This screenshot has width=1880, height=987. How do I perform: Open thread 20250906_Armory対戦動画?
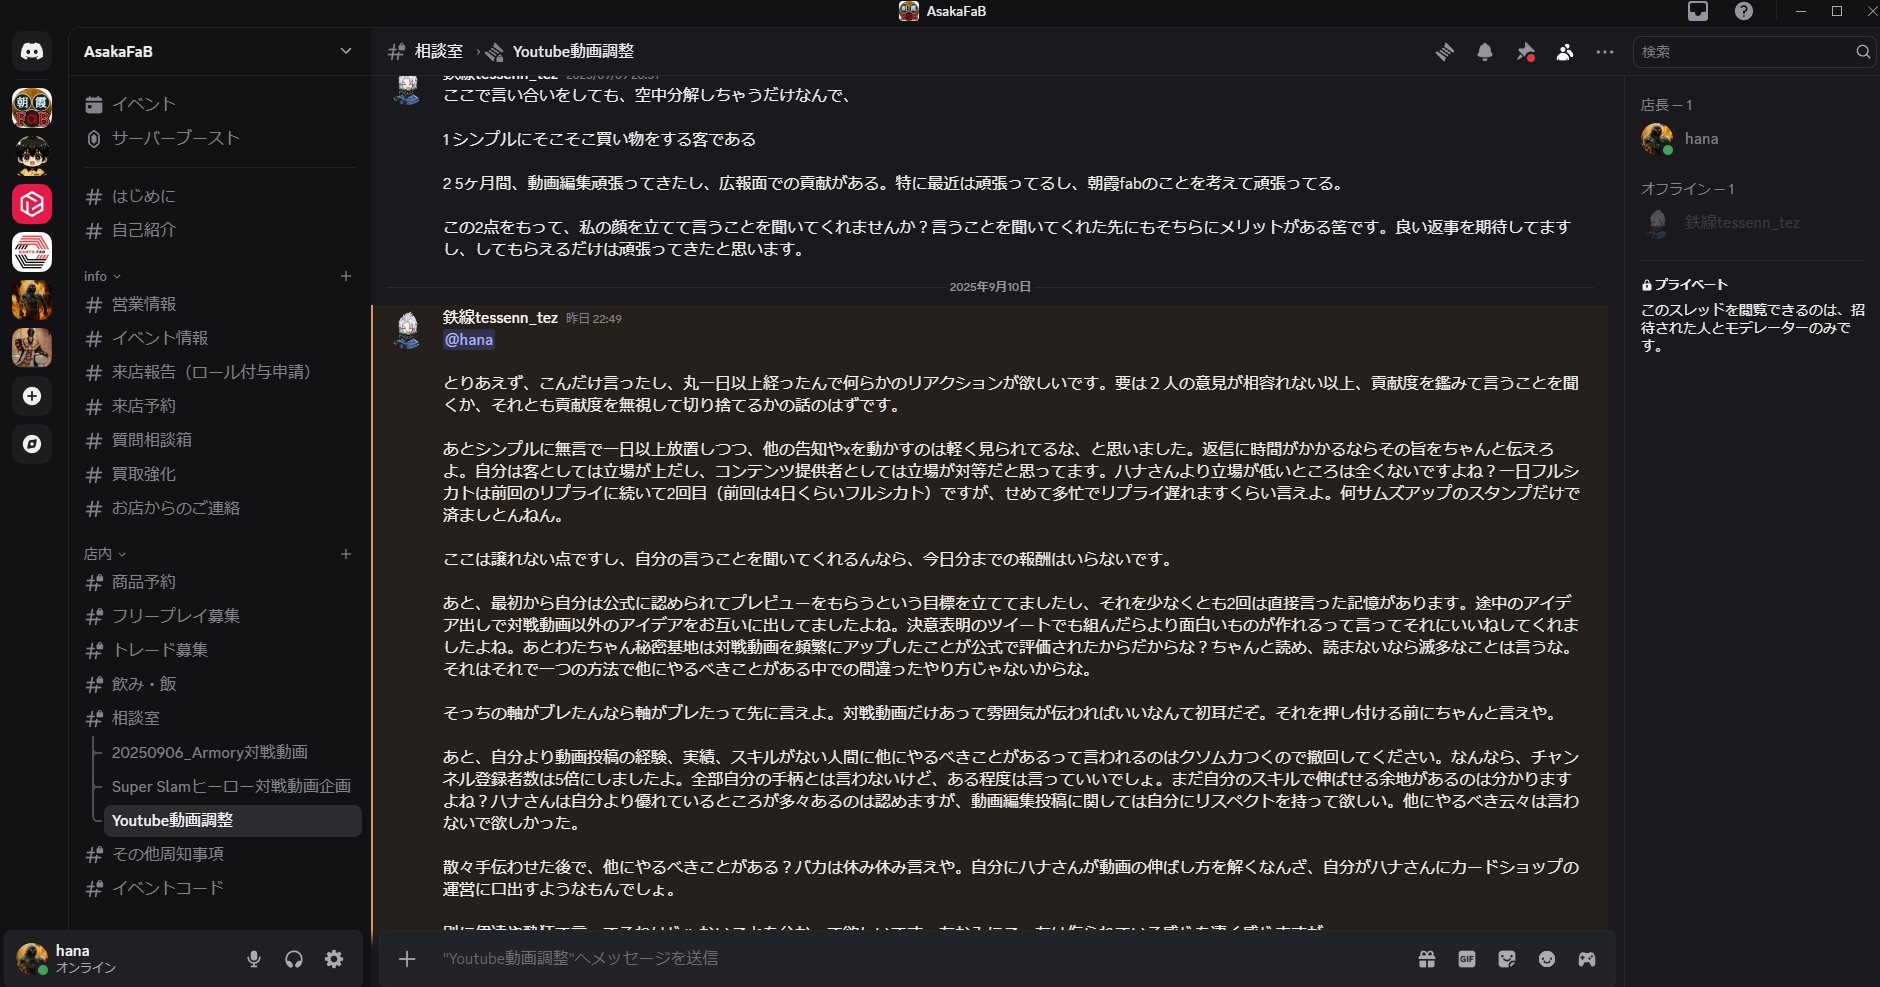click(233, 752)
